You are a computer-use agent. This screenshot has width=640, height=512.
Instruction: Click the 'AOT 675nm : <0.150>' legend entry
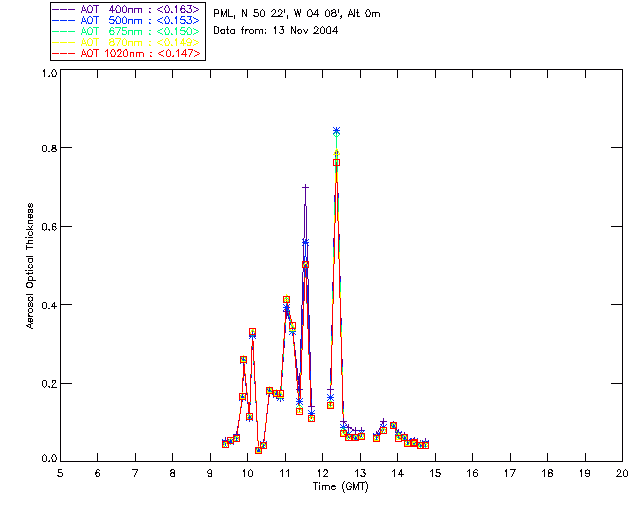click(x=127, y=31)
